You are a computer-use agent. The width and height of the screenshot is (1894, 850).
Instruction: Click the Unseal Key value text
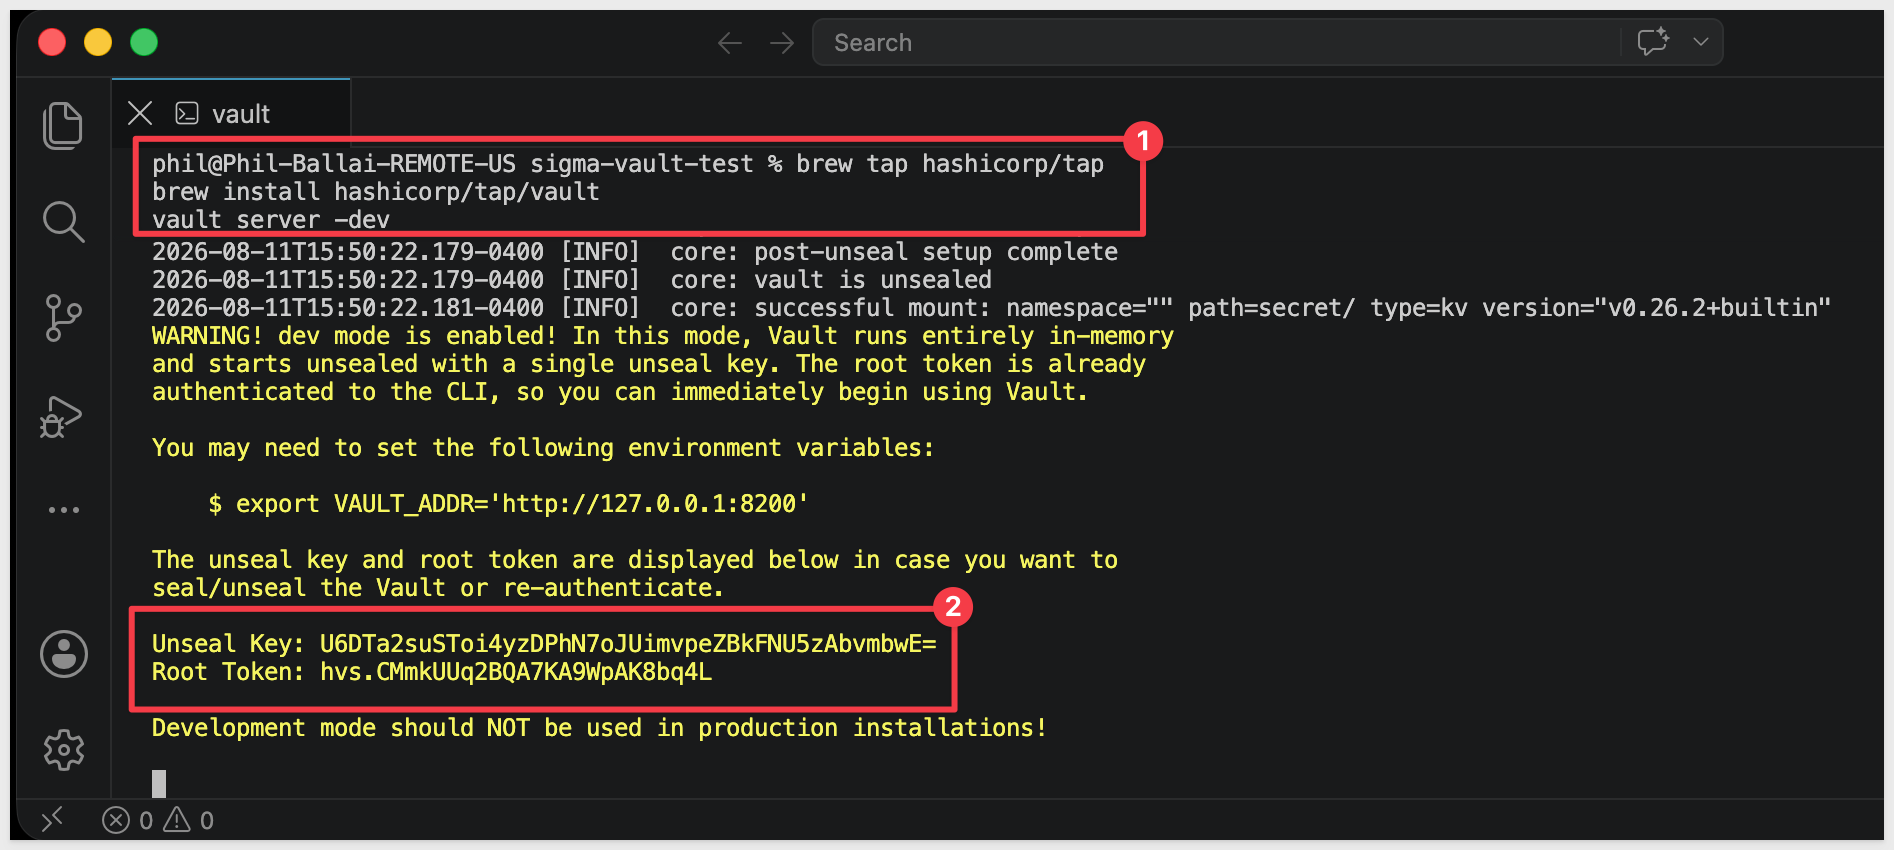pos(628,644)
